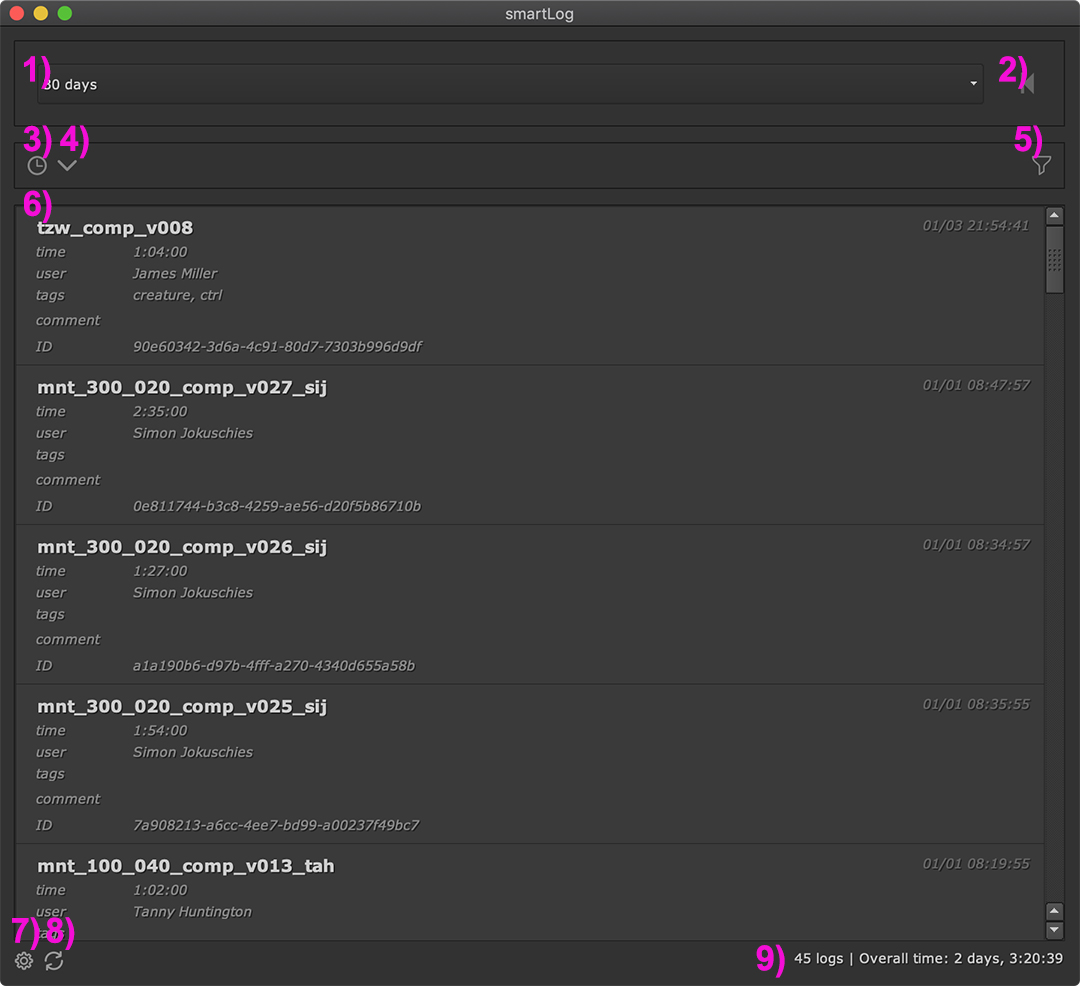Image resolution: width=1080 pixels, height=986 pixels.
Task: Select the mnt_300_020_comp_v027_sij log entry
Action: coord(182,387)
